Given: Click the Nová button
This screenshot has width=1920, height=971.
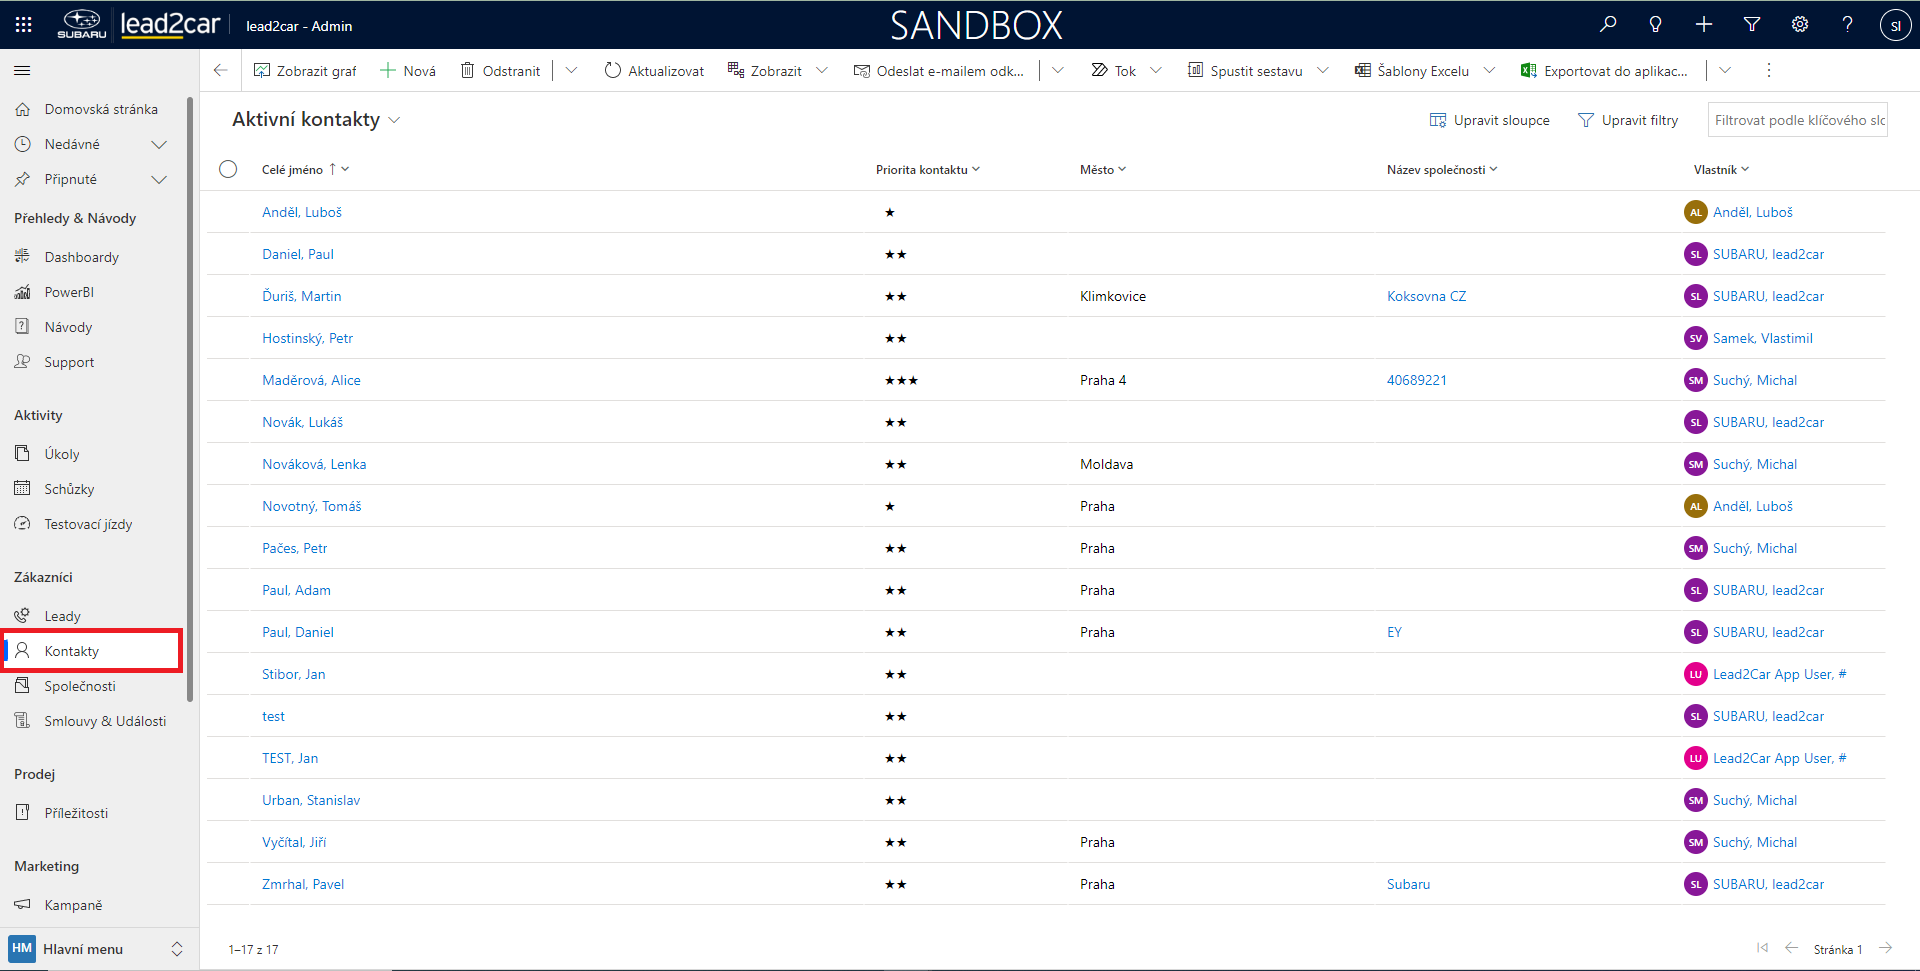Looking at the screenshot, I should coord(408,71).
